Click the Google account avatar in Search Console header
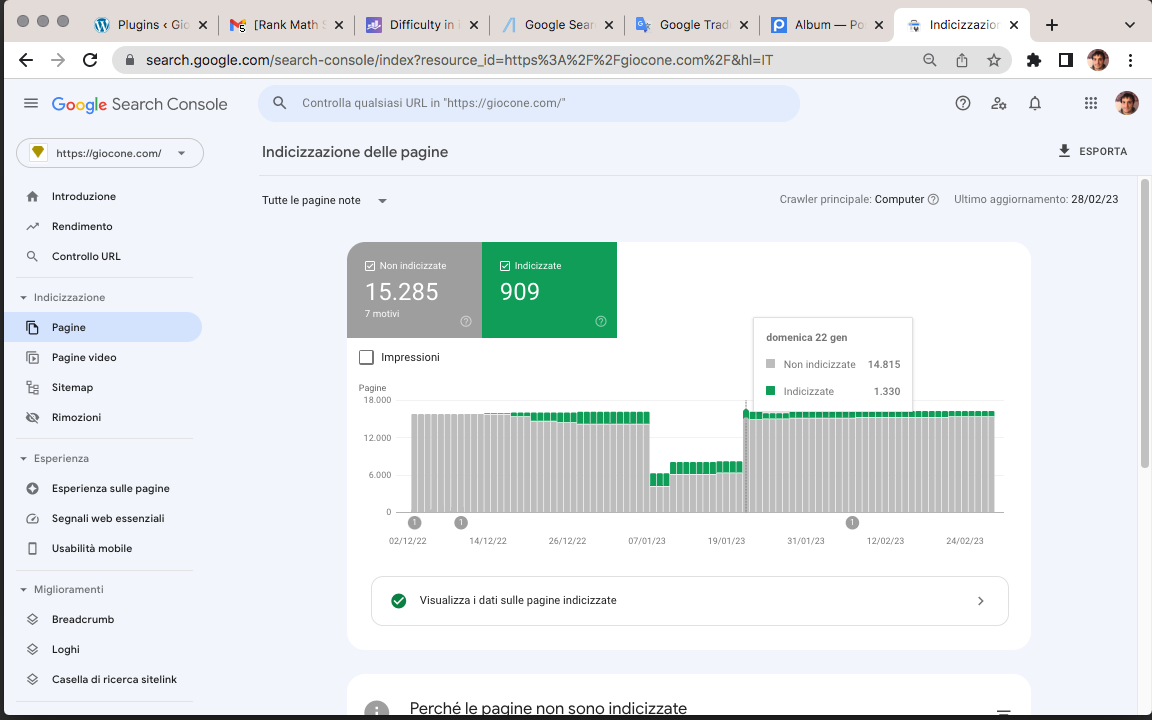The image size is (1152, 720). [x=1126, y=104]
